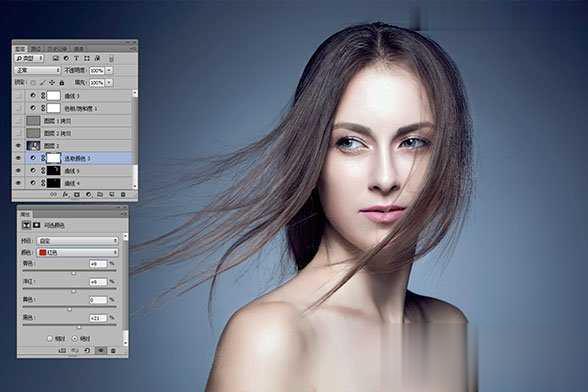Viewport: 588px width, 392px height.
Task: Select the black mask thumbnail on 曲线 4
Action: click(x=54, y=183)
